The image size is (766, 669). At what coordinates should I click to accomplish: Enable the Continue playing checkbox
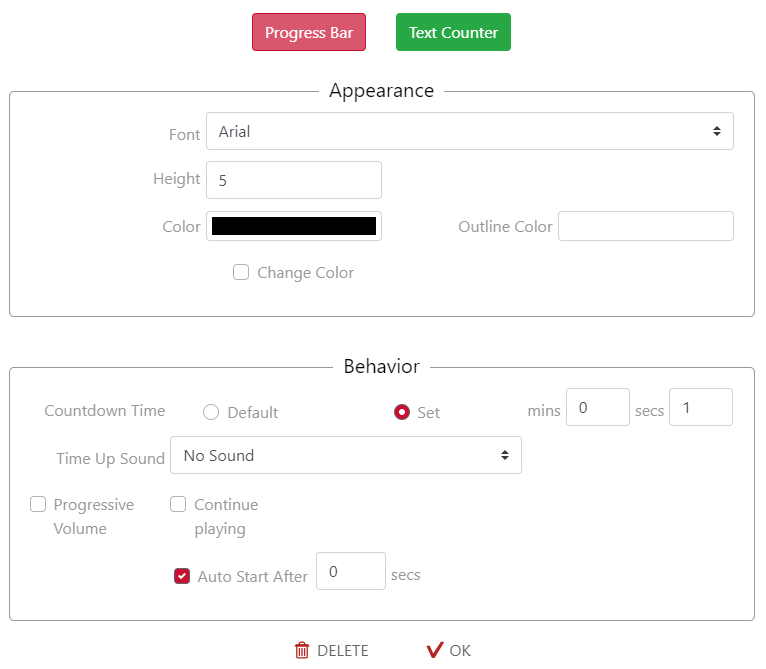pos(178,504)
